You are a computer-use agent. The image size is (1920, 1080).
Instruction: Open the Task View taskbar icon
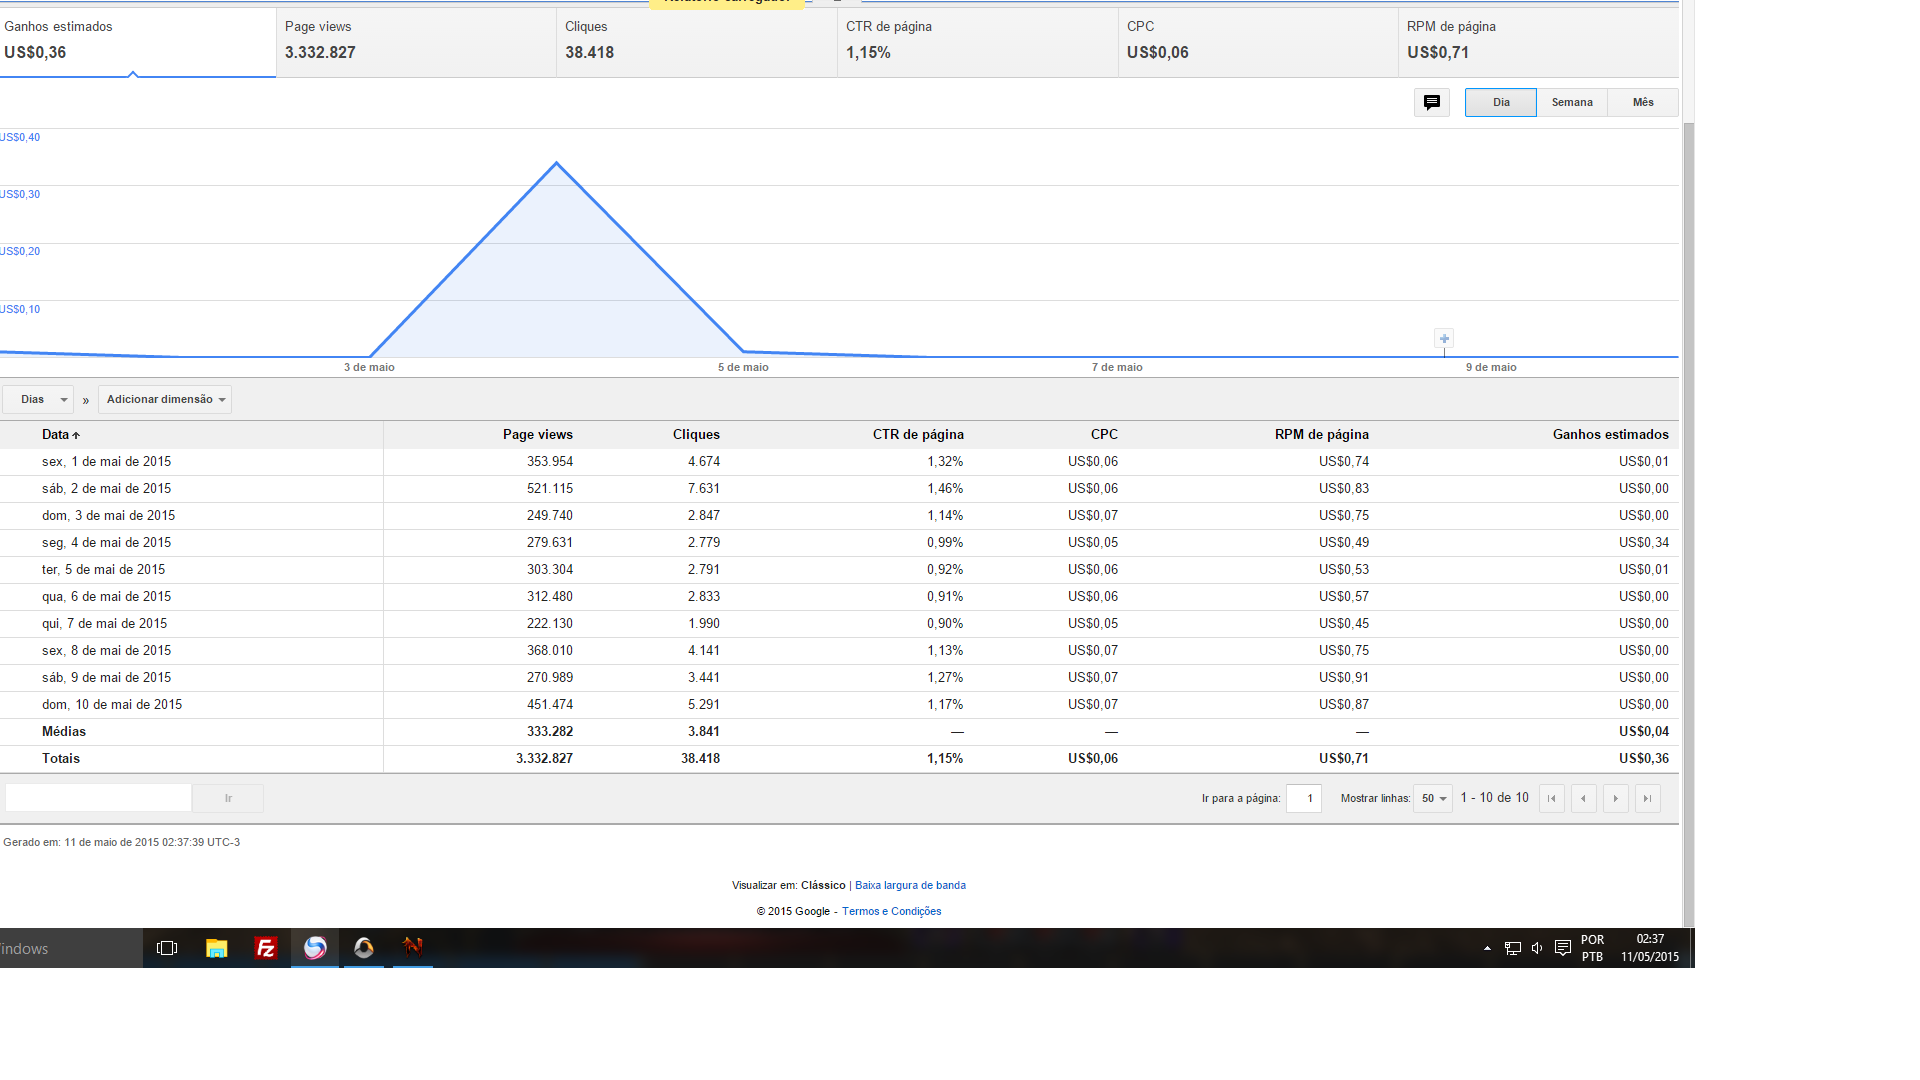click(x=167, y=948)
